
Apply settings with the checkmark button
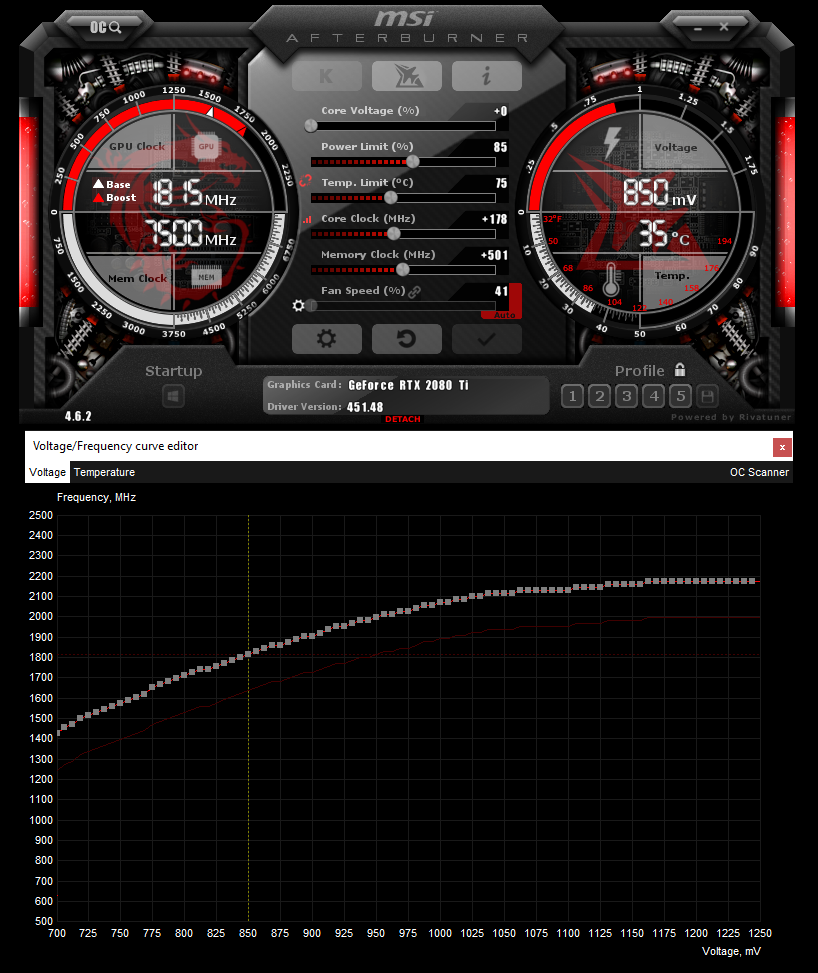[x=487, y=339]
